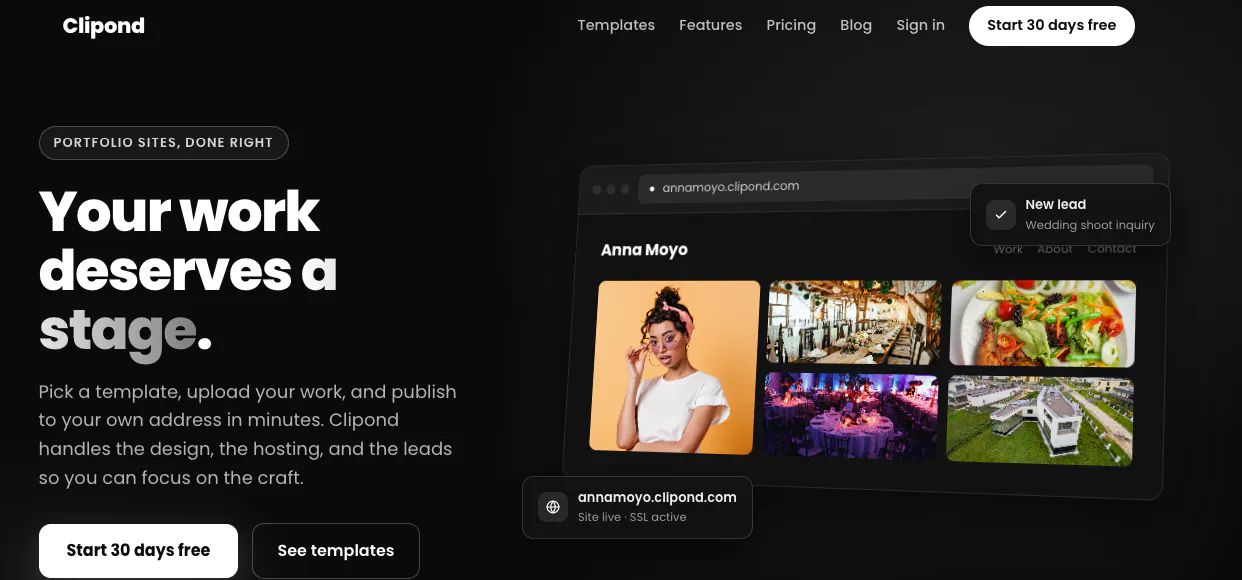Click Sign in in the header
This screenshot has height=580, width=1242.
(920, 25)
